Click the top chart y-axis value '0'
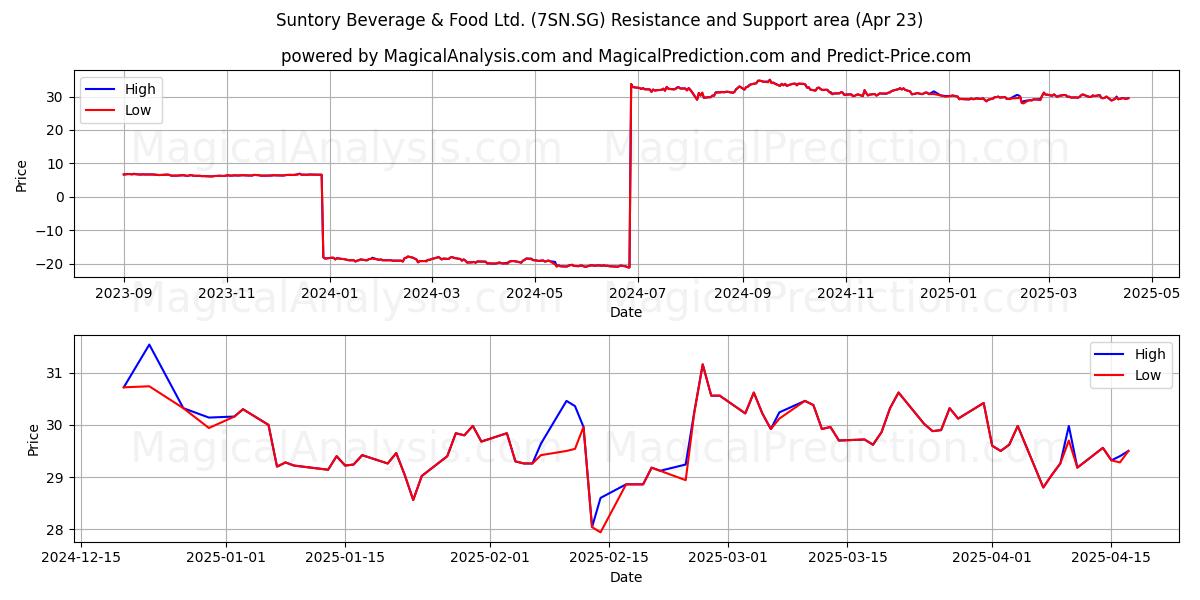The width and height of the screenshot is (1200, 600). (62, 197)
